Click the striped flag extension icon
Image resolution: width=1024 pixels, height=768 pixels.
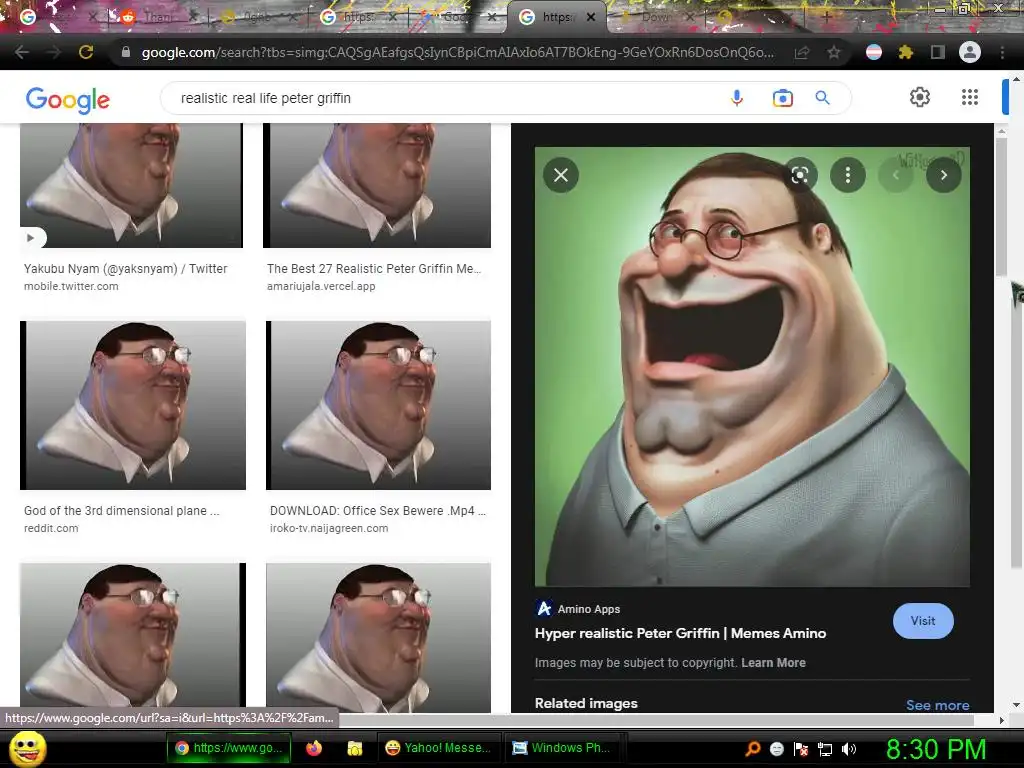tap(874, 52)
